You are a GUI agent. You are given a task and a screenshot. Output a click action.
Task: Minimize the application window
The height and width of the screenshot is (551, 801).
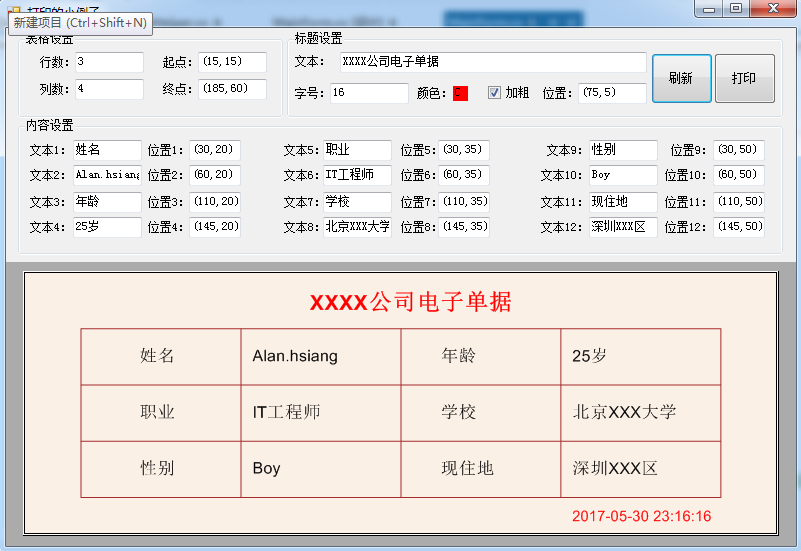[x=709, y=8]
